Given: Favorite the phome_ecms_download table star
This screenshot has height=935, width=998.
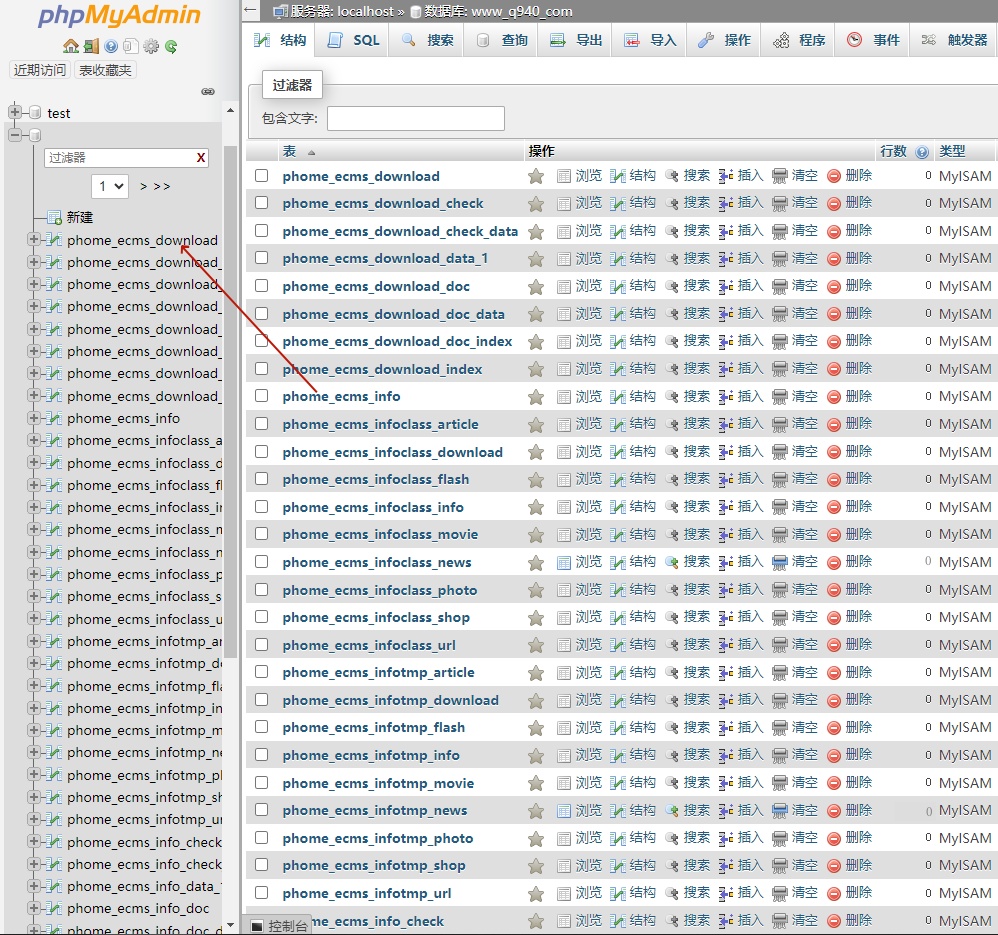Looking at the screenshot, I should point(536,176).
